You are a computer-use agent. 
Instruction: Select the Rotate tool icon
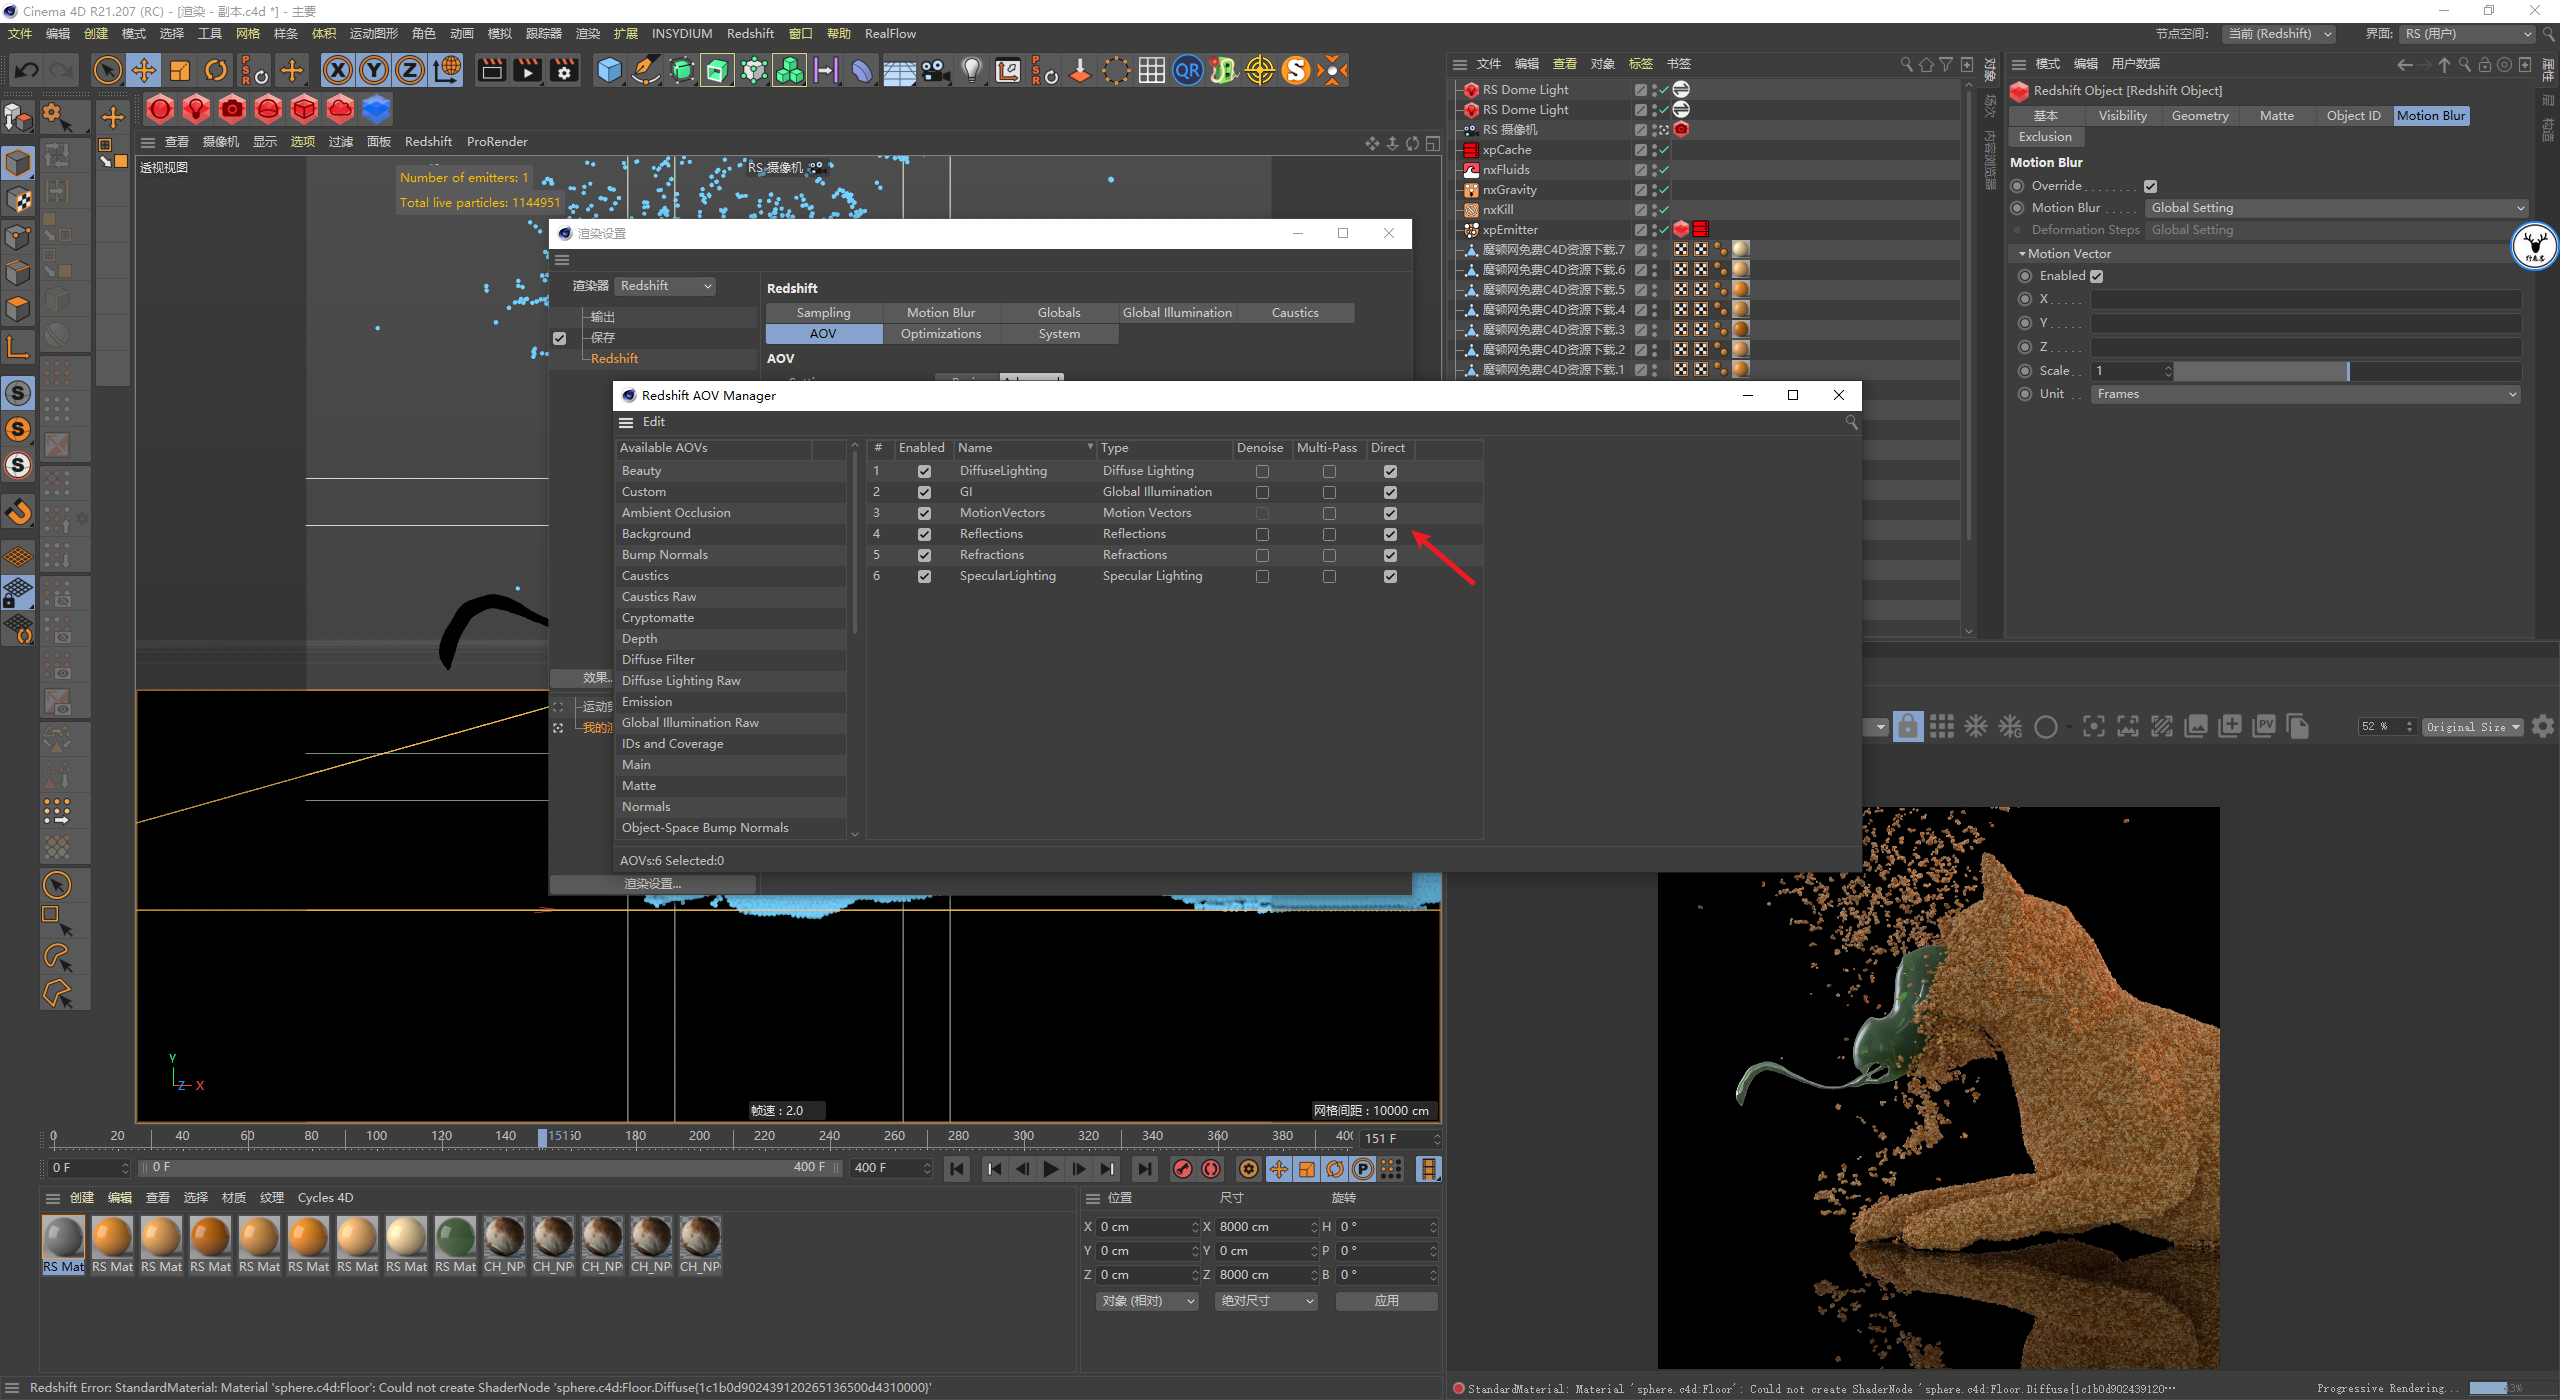click(x=216, y=71)
